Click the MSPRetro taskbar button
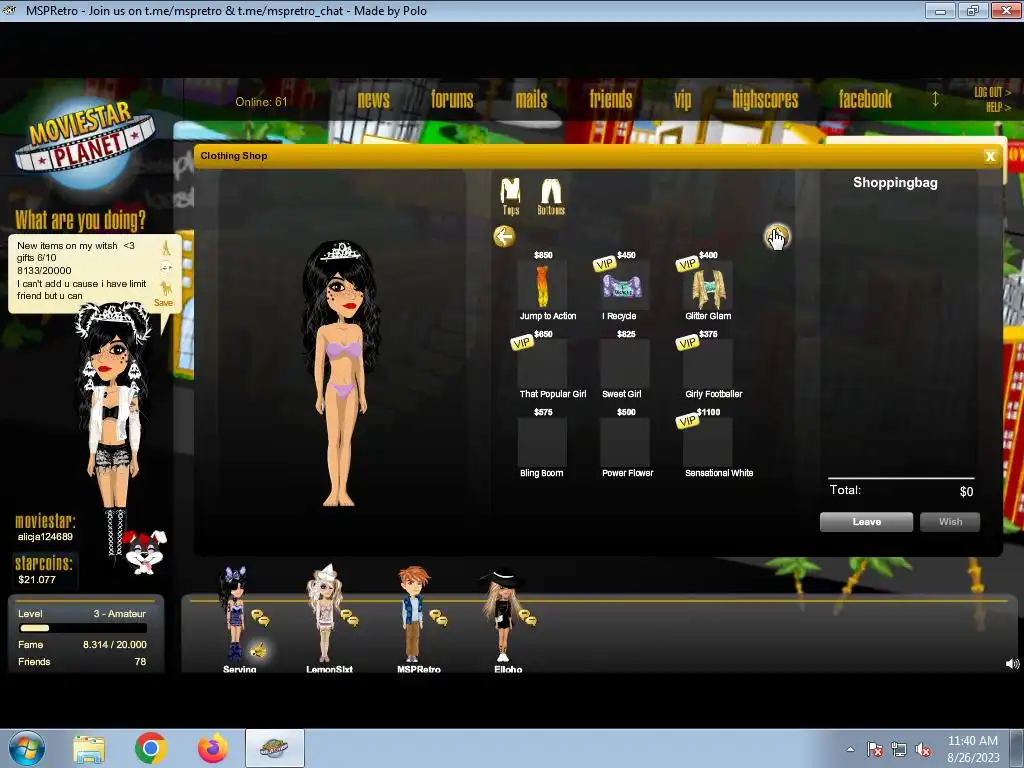This screenshot has width=1024, height=768. pyautogui.click(x=274, y=748)
